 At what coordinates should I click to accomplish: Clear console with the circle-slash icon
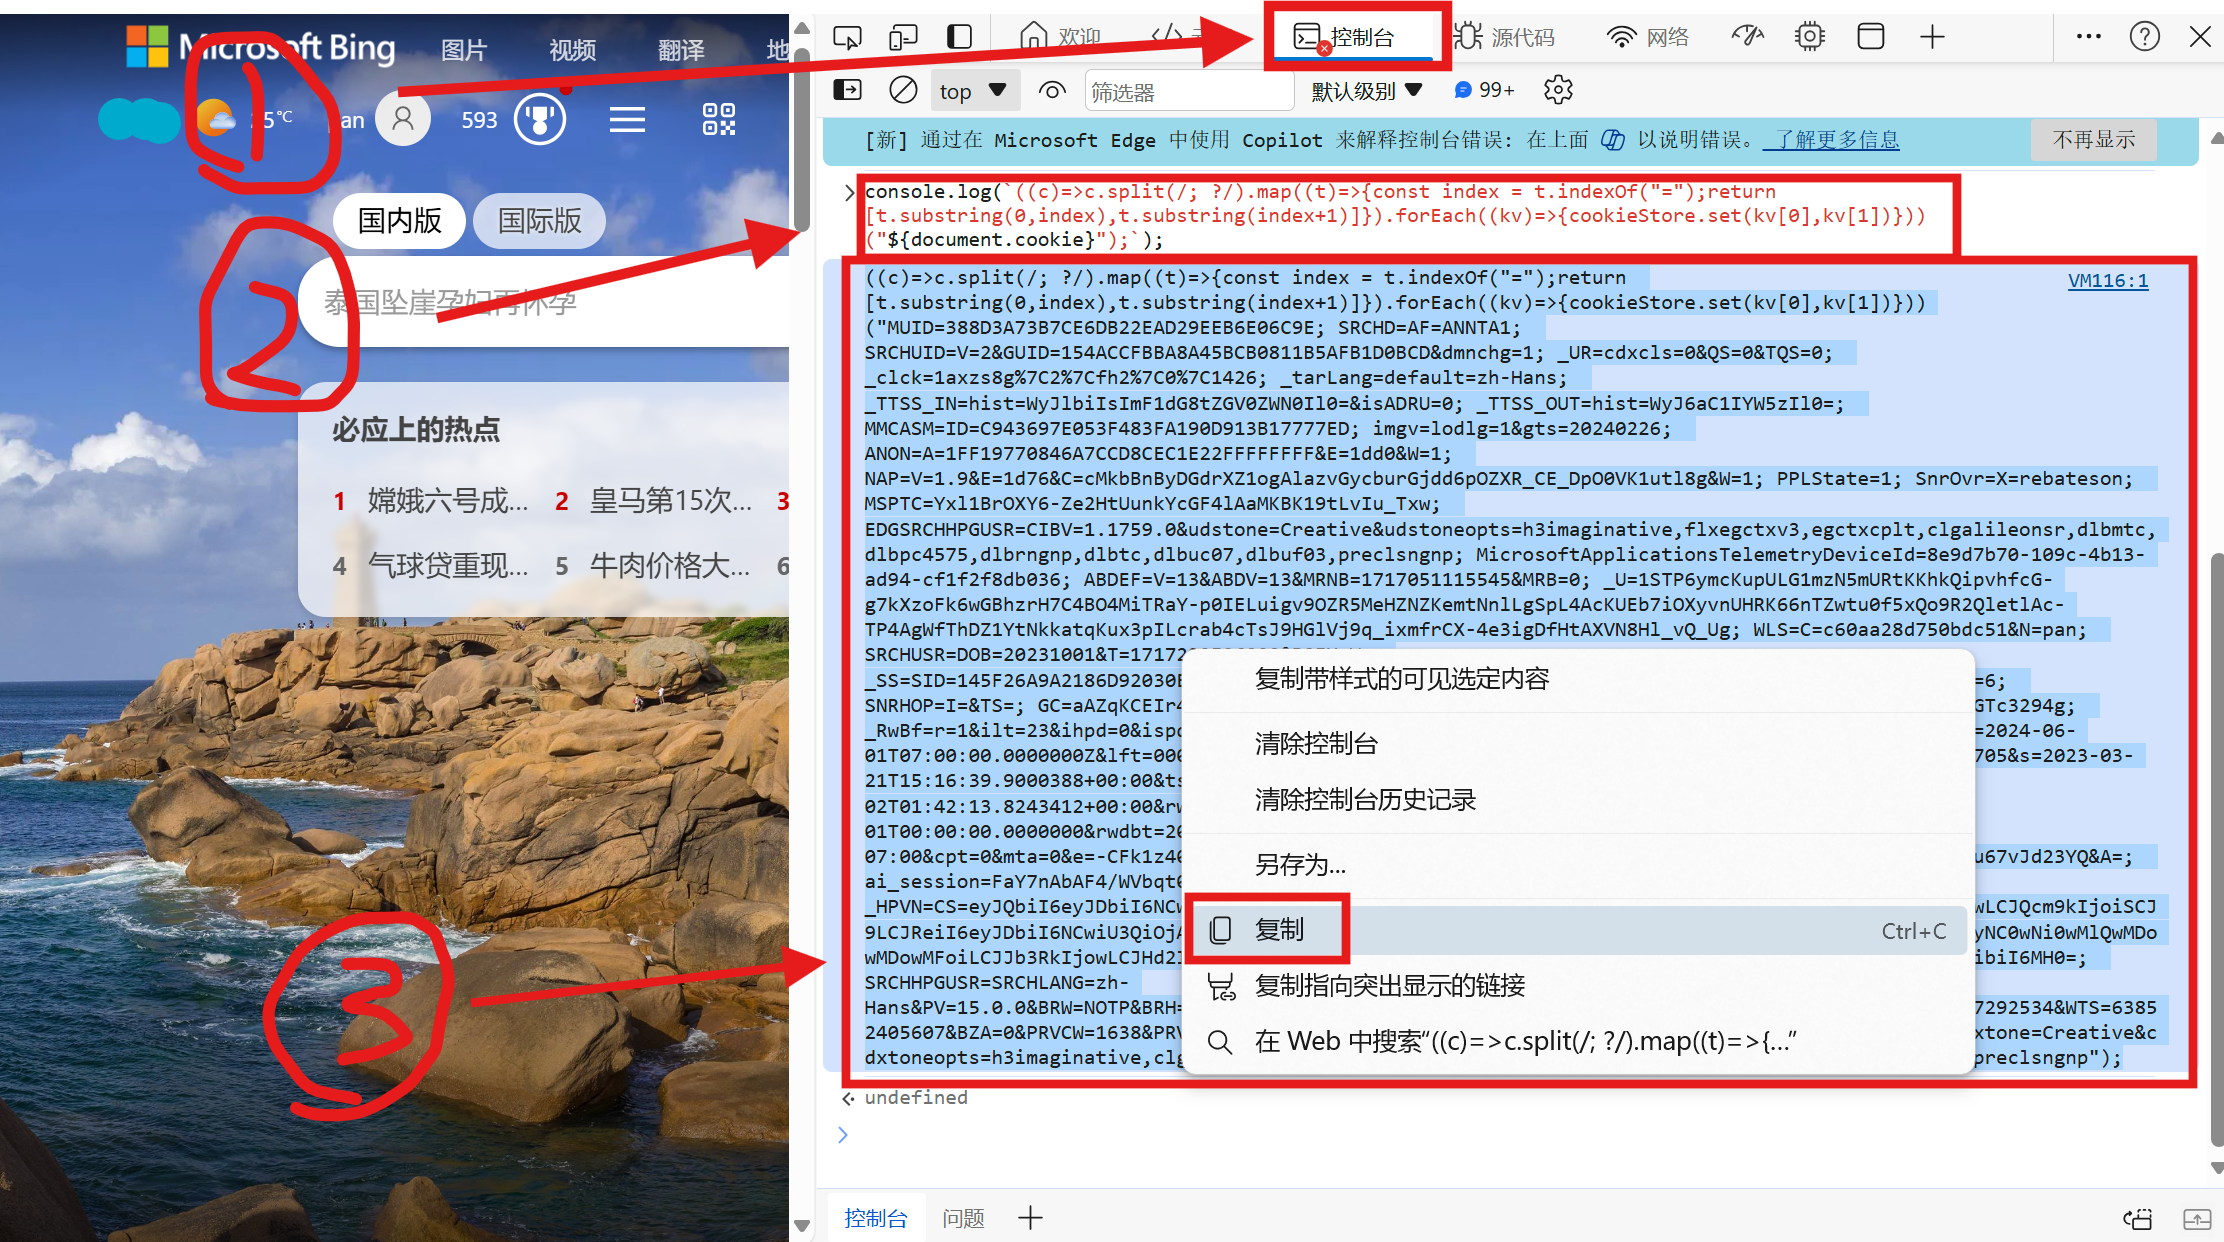[x=902, y=90]
